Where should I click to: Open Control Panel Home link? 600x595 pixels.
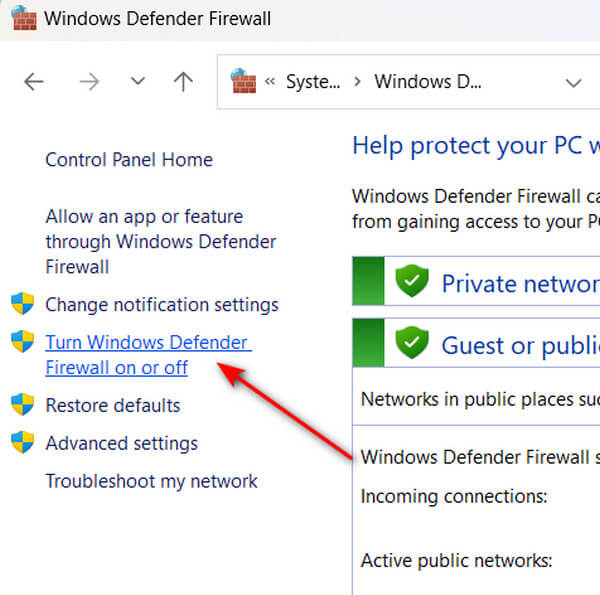(129, 160)
